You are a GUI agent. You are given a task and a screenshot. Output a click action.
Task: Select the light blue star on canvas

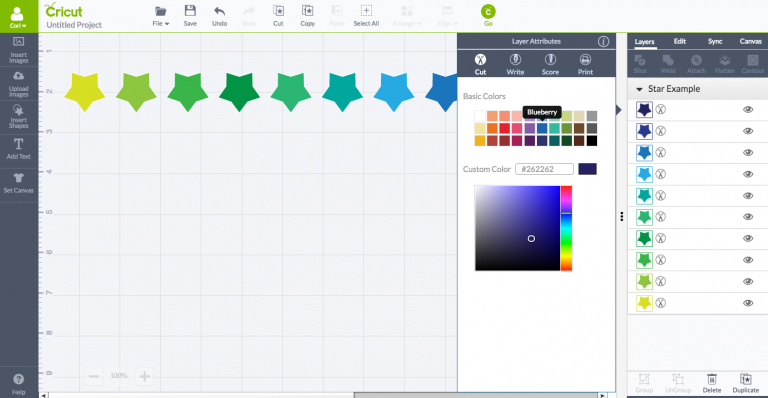click(x=394, y=92)
